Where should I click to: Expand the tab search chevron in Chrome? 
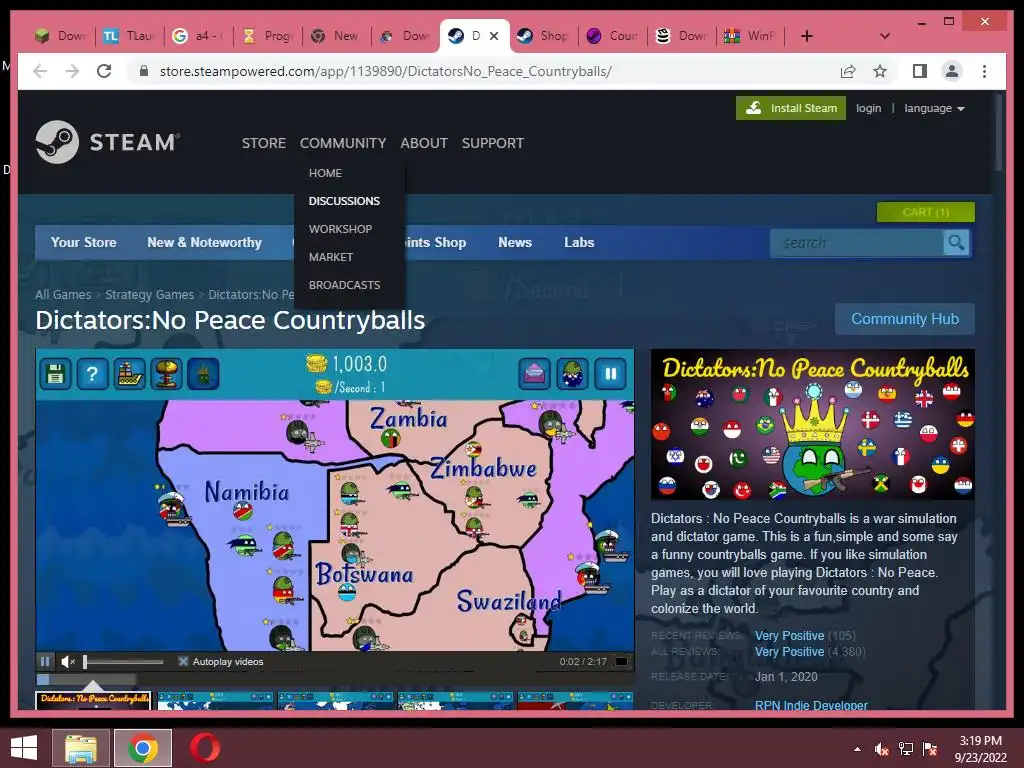885,36
